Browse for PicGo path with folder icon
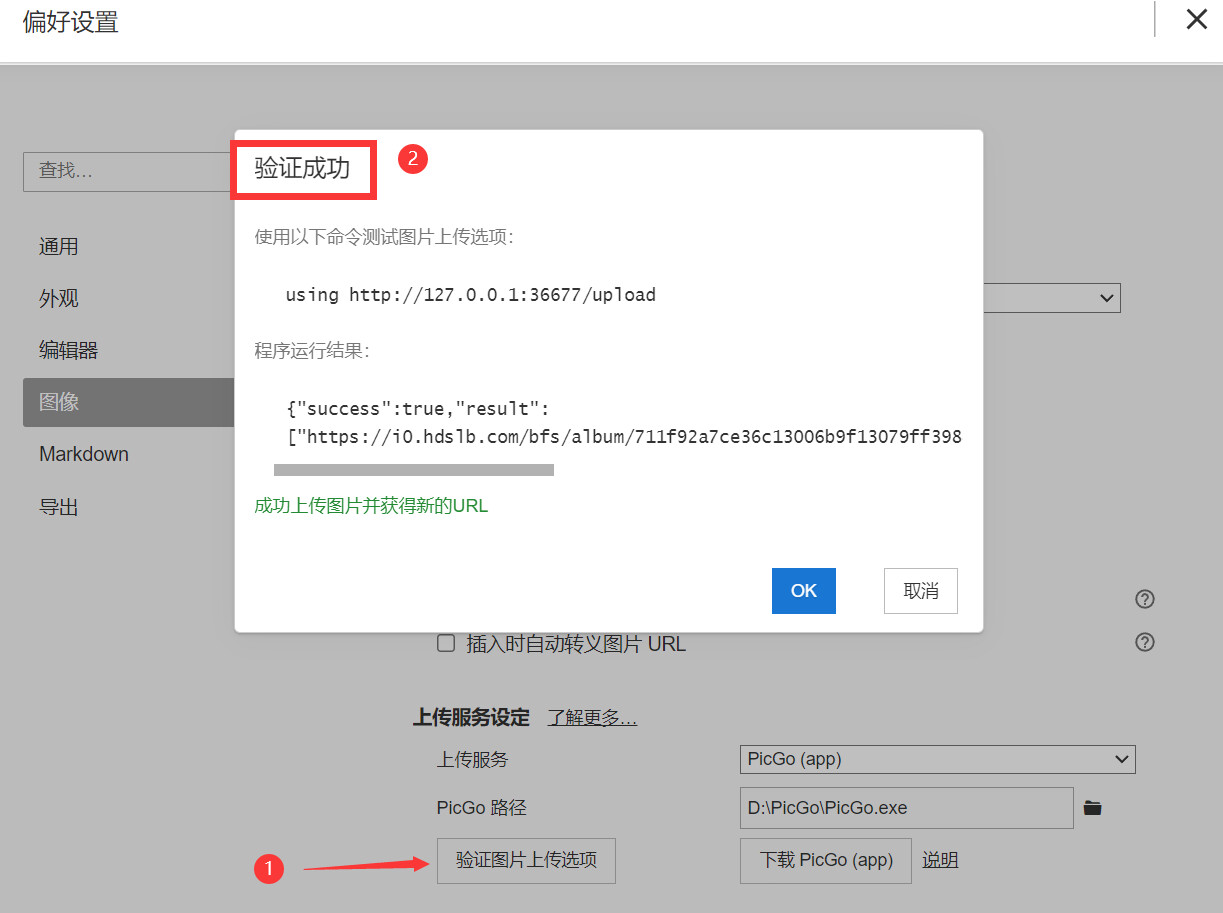The height and width of the screenshot is (913, 1223). click(1093, 808)
